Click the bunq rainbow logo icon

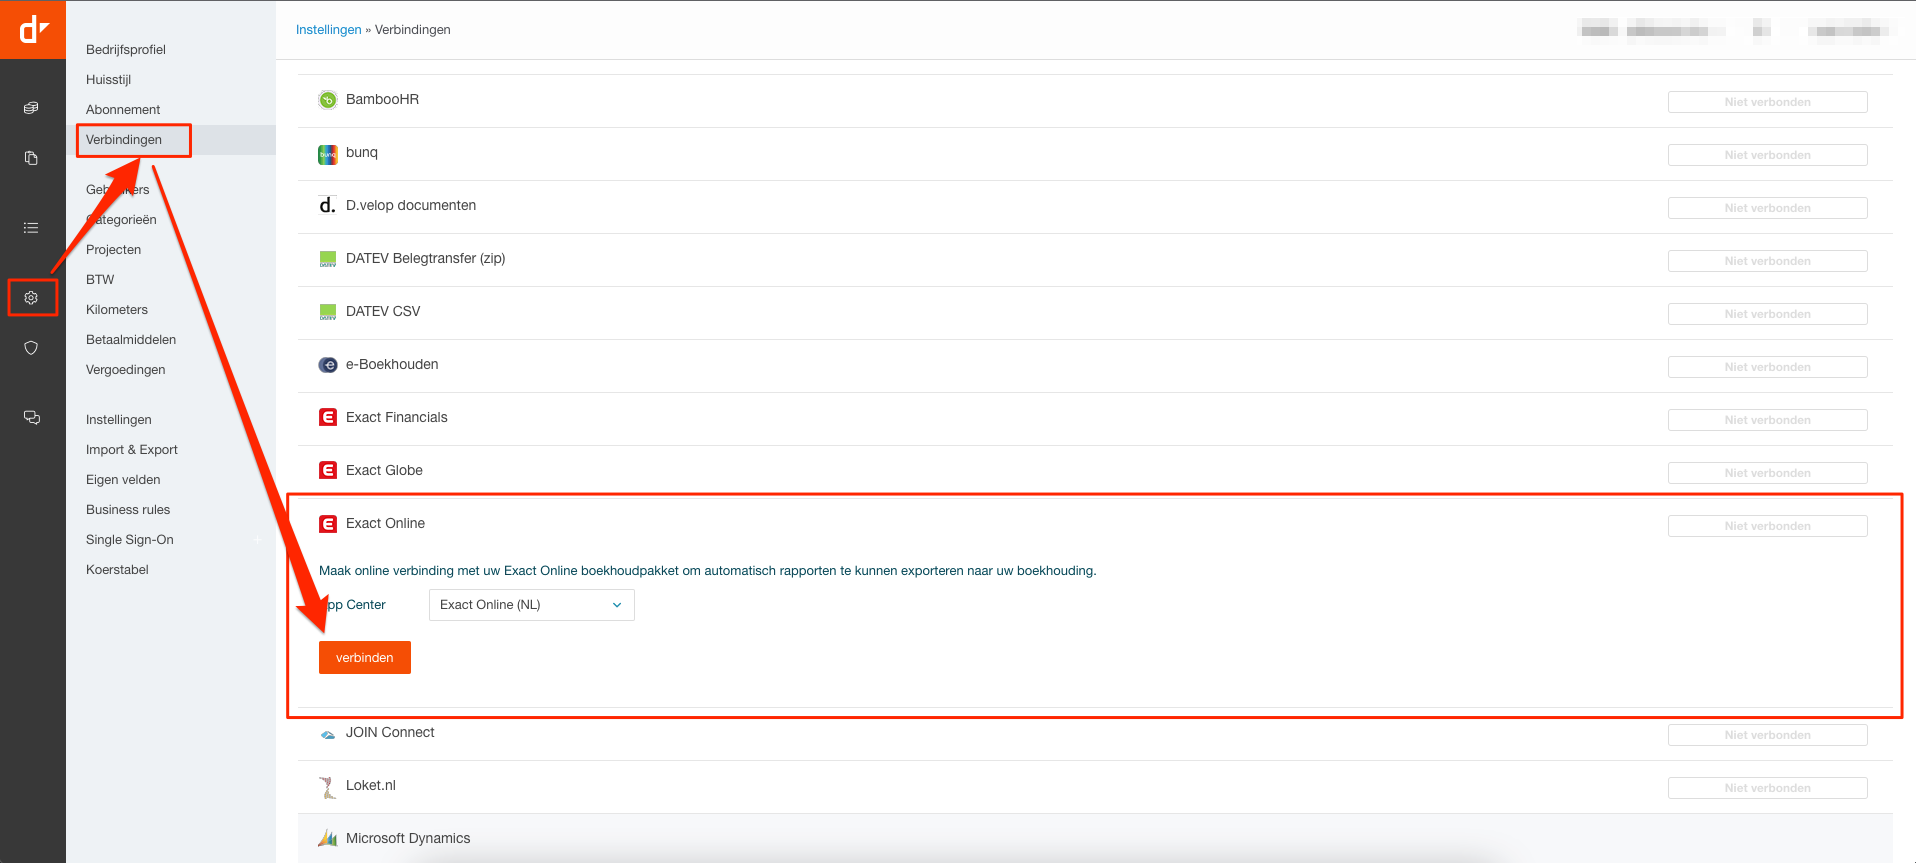pyautogui.click(x=328, y=154)
